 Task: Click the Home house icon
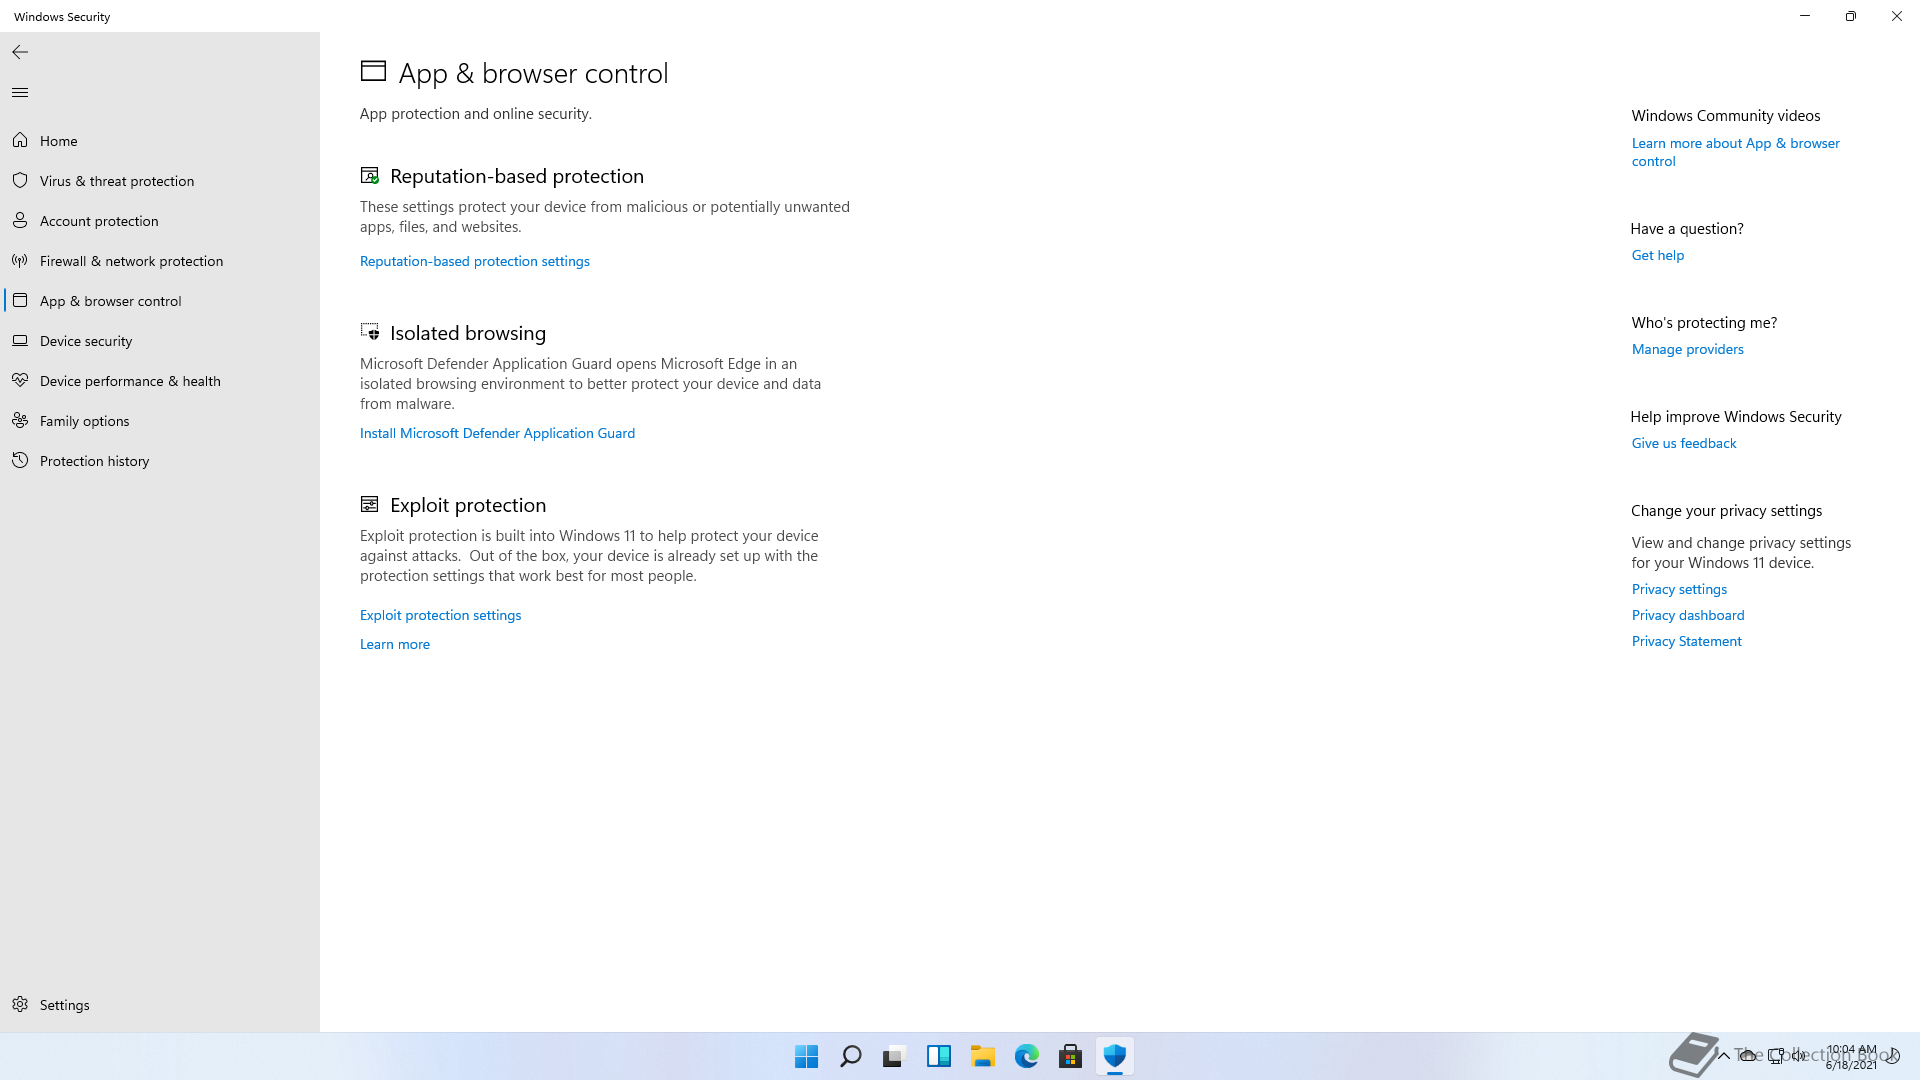[x=20, y=141]
